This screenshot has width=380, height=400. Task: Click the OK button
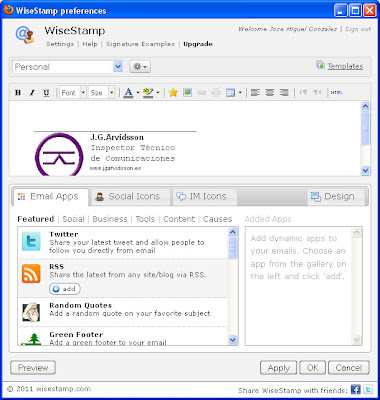[x=313, y=368]
